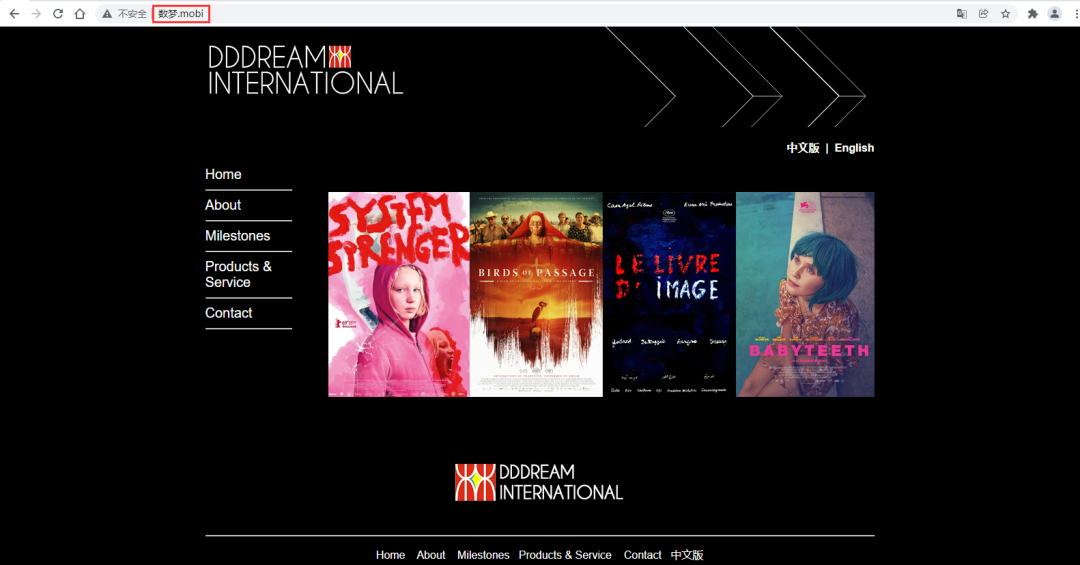Image resolution: width=1080 pixels, height=565 pixels.
Task: Click the share page icon
Action: click(x=984, y=14)
